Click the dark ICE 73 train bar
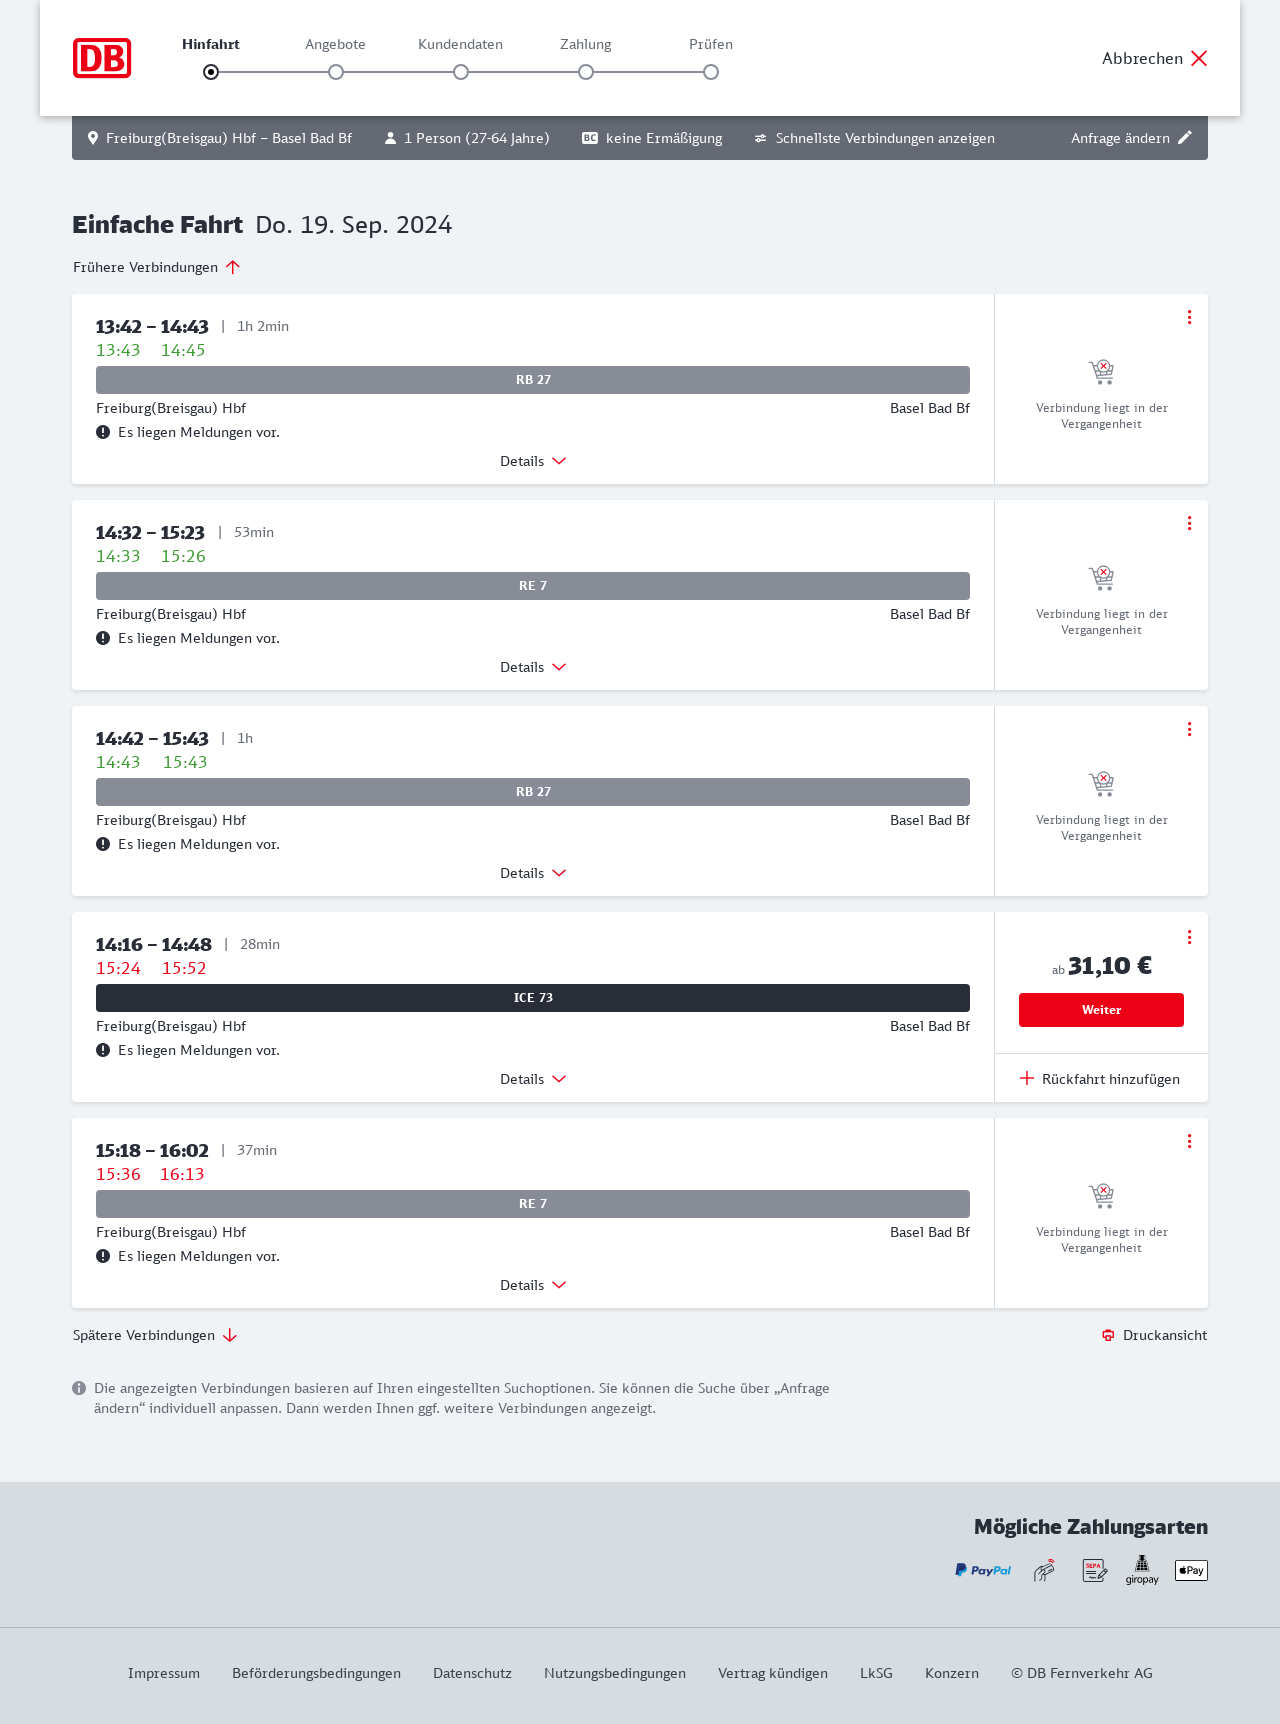 (533, 998)
